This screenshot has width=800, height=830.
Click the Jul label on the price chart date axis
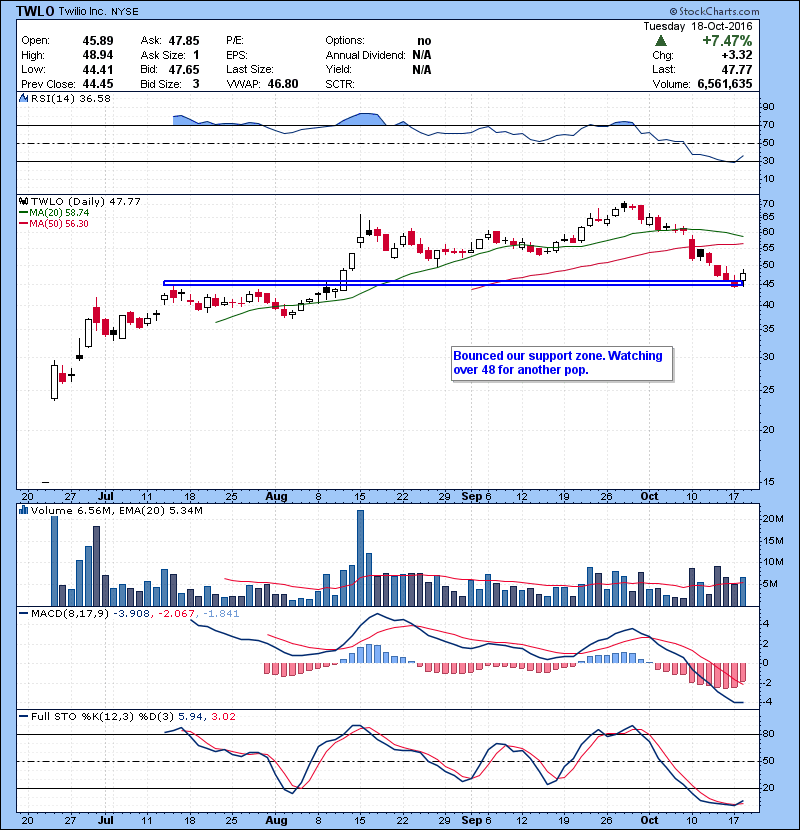[x=106, y=497]
